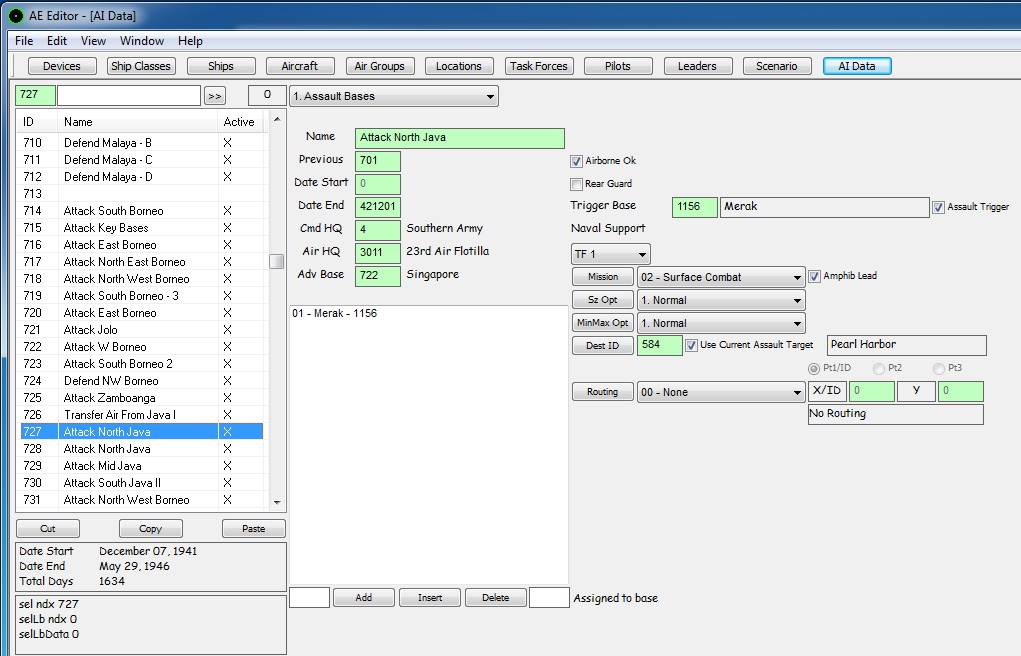Click the list scrollbar thumb
This screenshot has width=1021, height=656.
pos(277,261)
